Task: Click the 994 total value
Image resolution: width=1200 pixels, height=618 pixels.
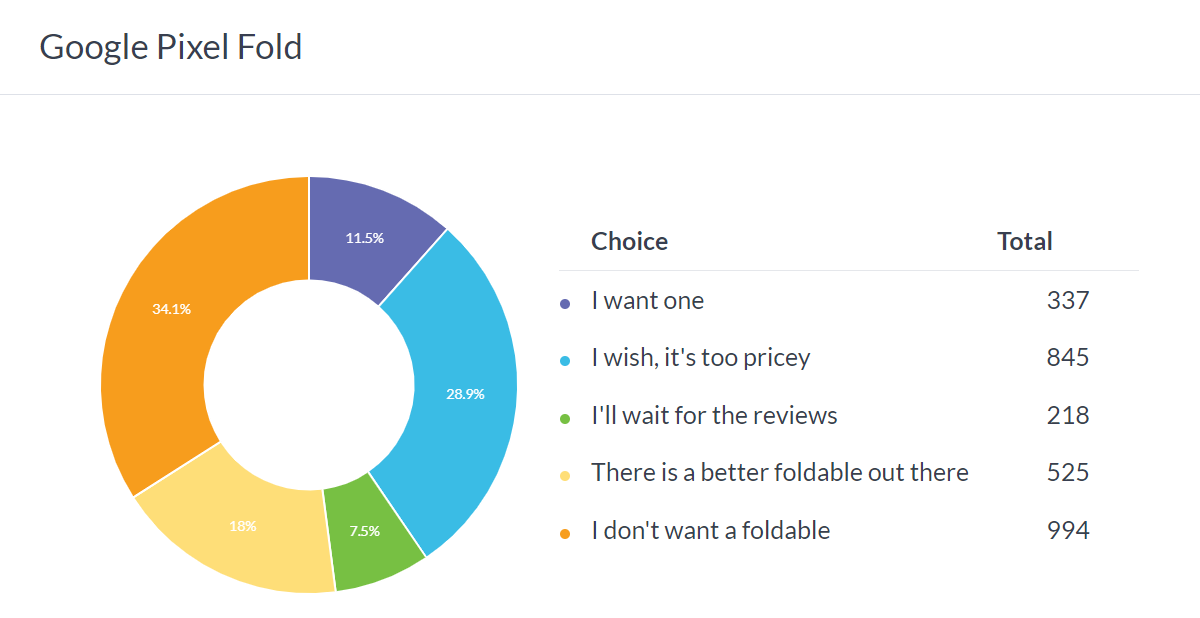Action: [1068, 530]
